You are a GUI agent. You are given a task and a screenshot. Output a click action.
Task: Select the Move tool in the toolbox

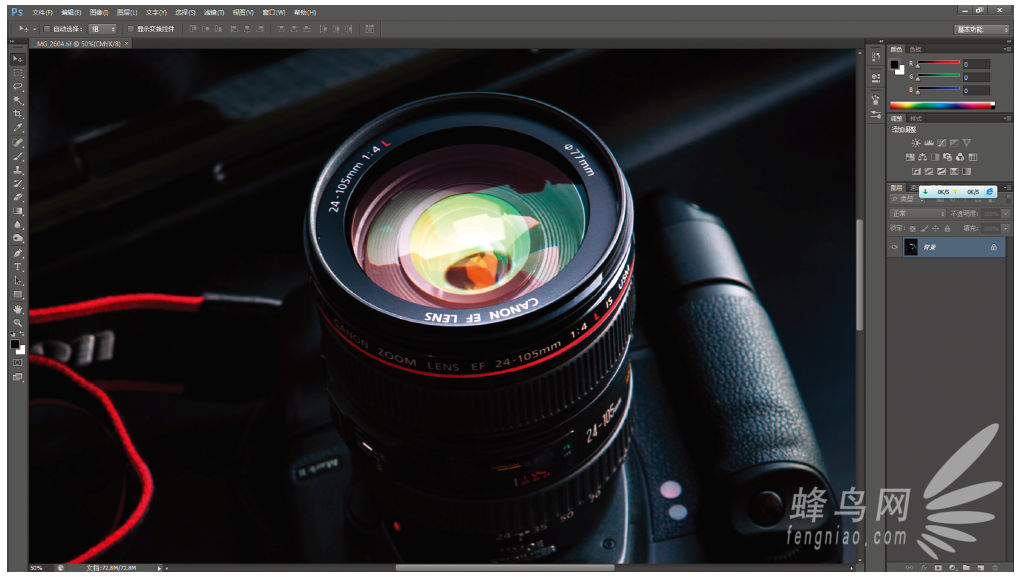click(x=18, y=59)
